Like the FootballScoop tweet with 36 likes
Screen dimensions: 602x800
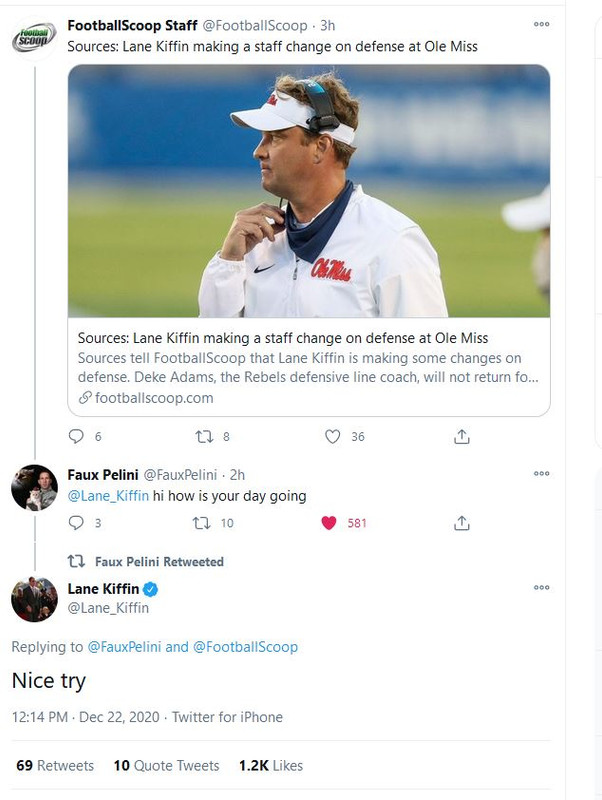tap(332, 437)
